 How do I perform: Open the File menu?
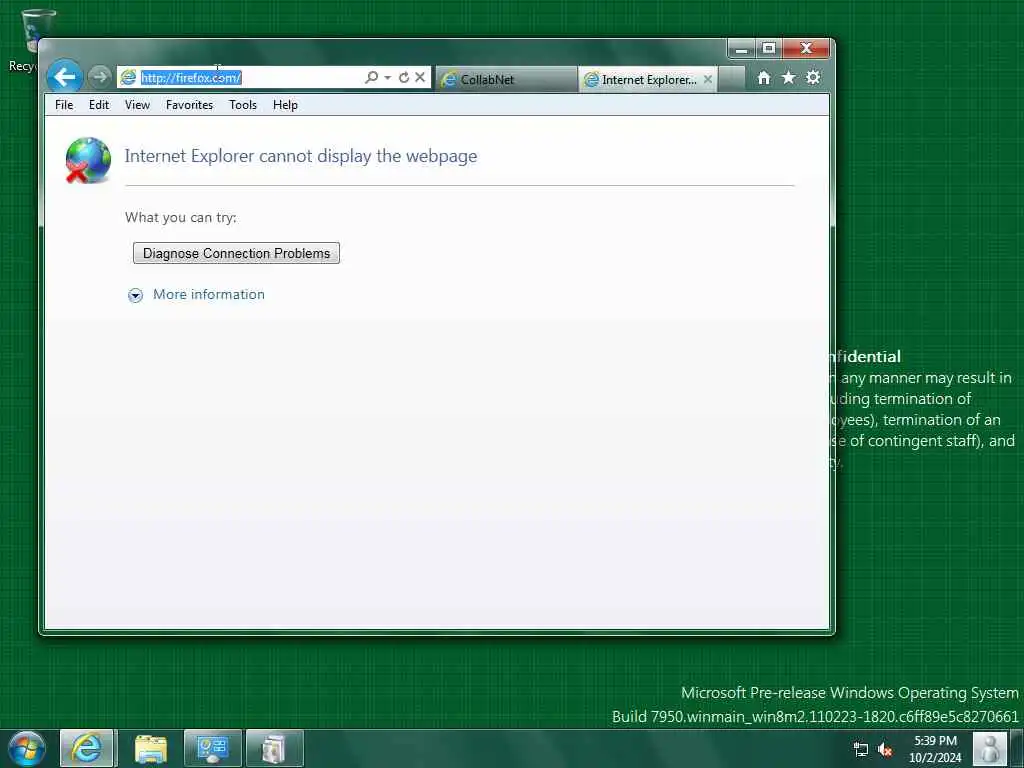click(x=64, y=104)
